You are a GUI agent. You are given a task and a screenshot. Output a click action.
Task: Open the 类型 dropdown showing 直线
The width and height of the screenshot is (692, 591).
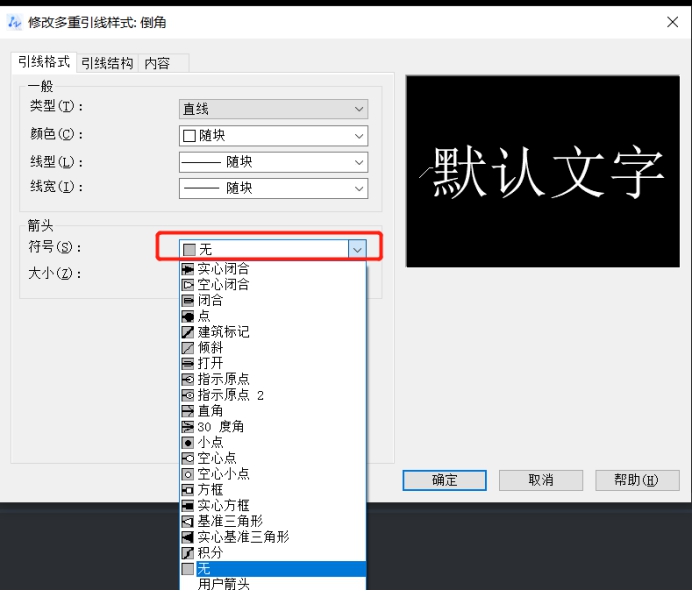click(x=273, y=110)
